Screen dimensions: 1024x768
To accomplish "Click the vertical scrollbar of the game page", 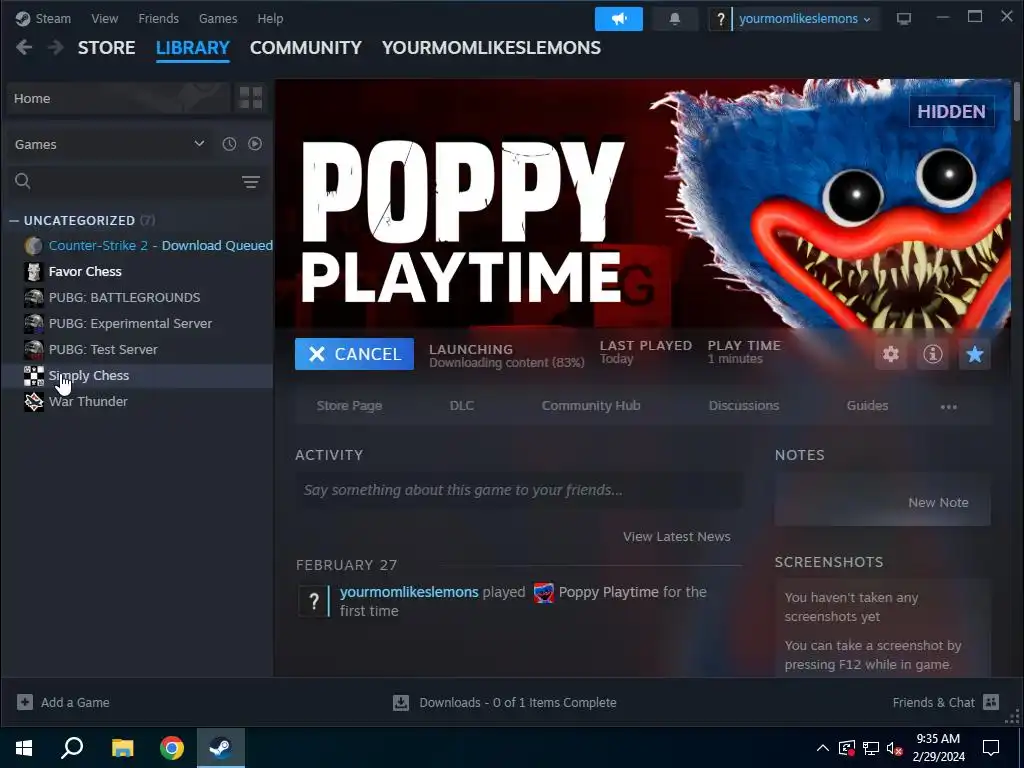I will (x=1016, y=101).
